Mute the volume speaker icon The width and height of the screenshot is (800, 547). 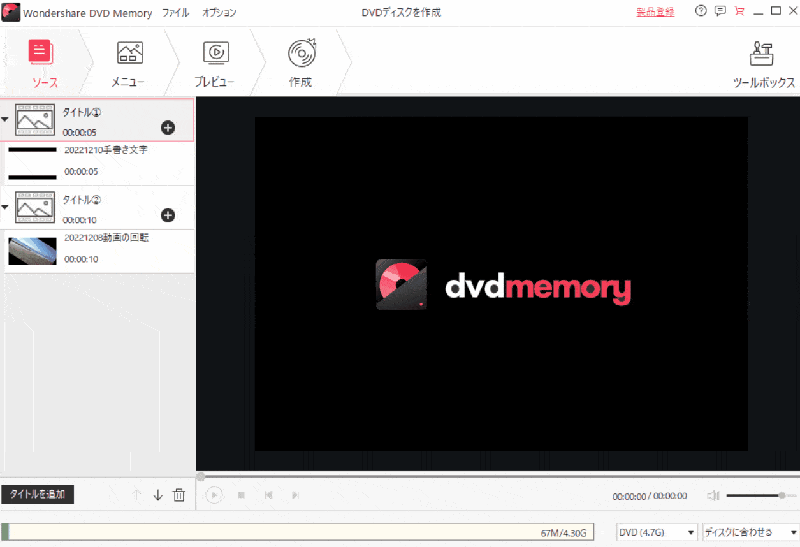point(713,495)
